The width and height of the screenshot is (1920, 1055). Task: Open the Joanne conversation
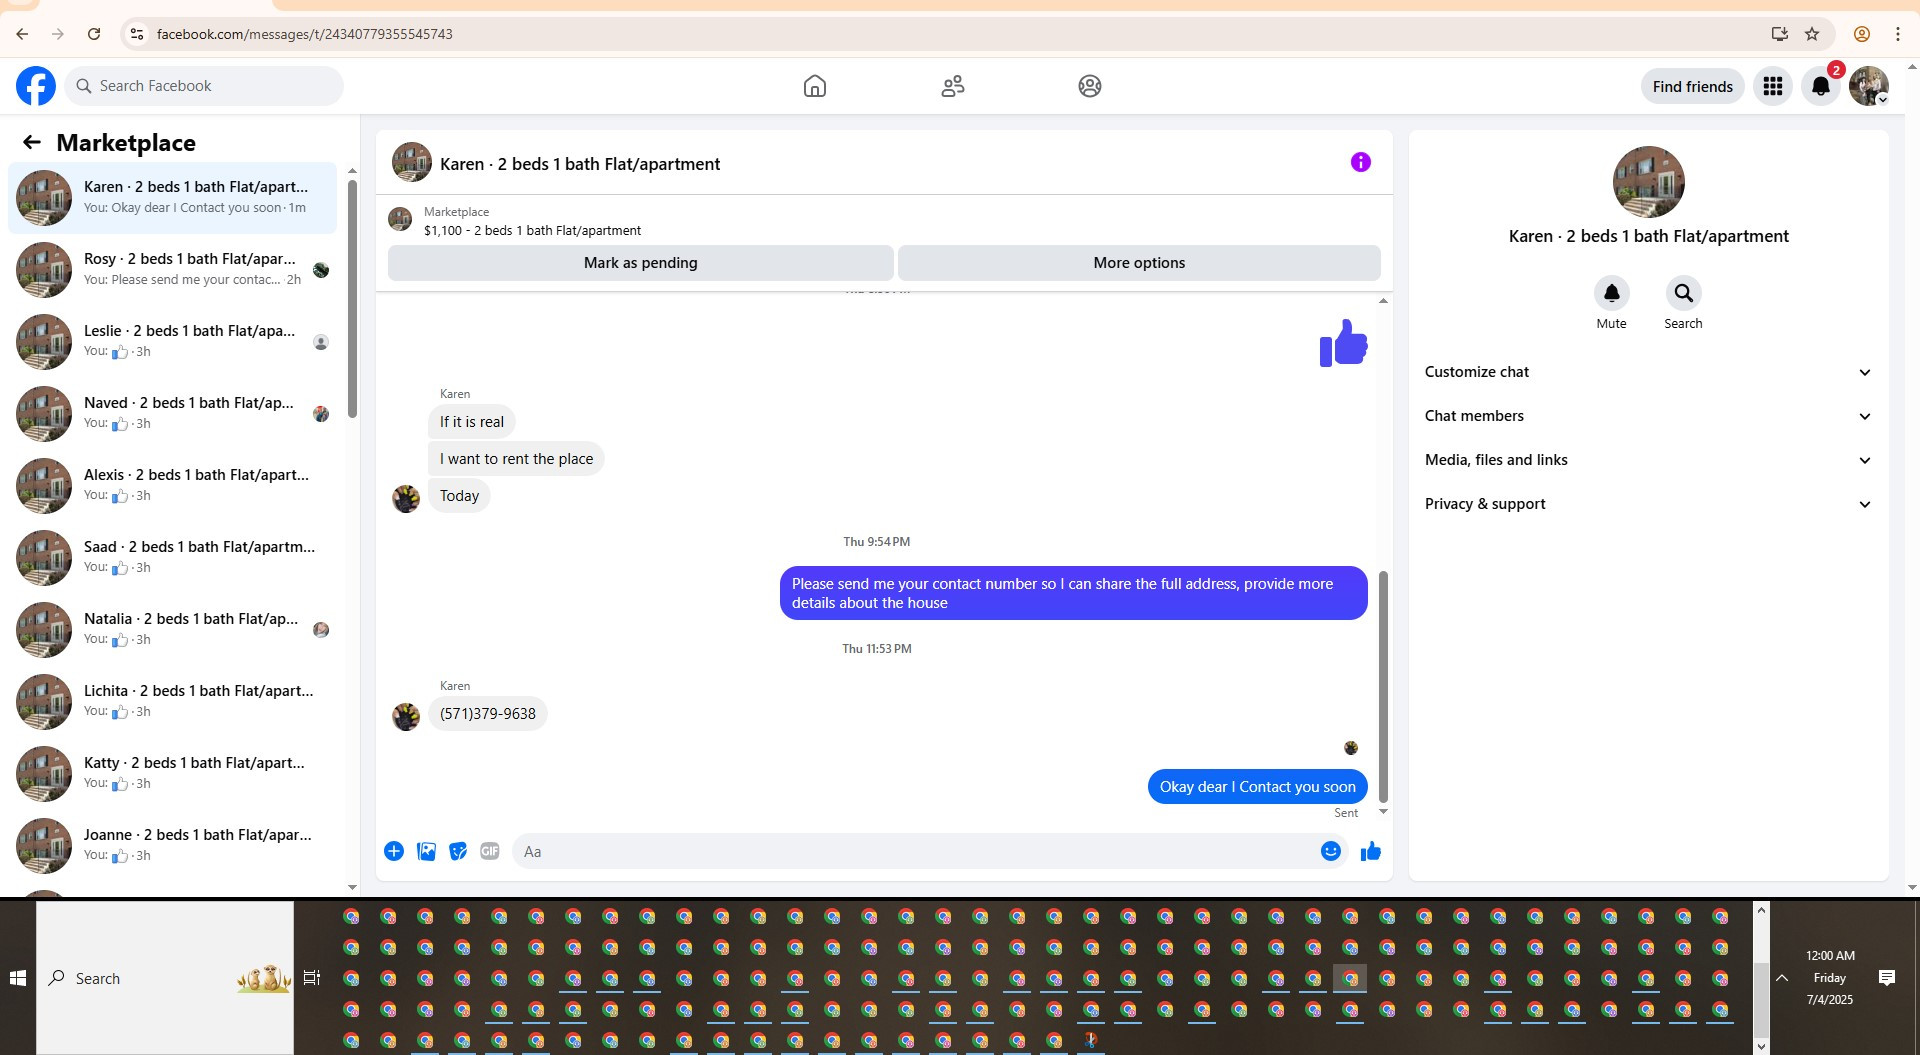[172, 846]
